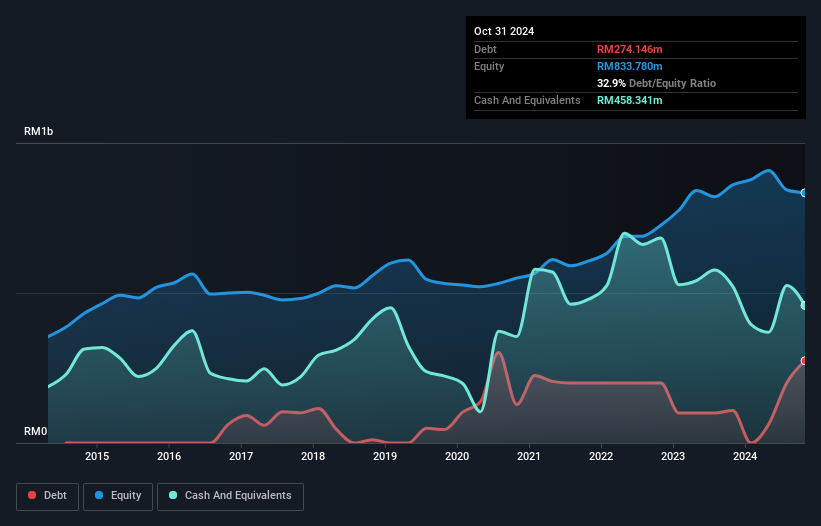Click the 2021 x-axis label
Image resolution: width=821 pixels, height=526 pixels.
click(529, 456)
